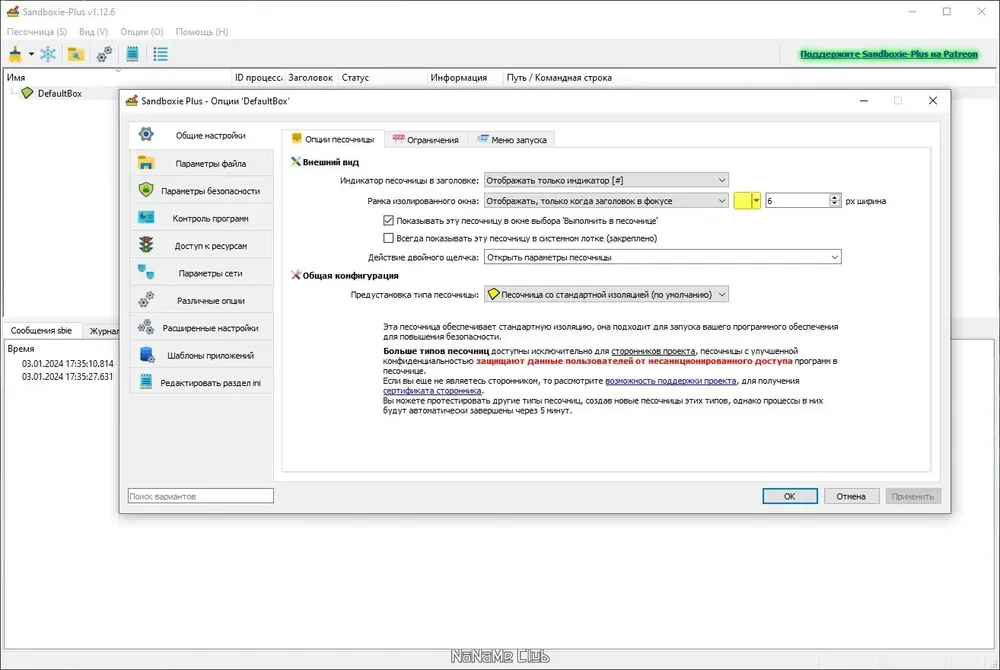Open Редактировать раздел ini section
This screenshot has width=1000, height=670.
click(x=202, y=382)
